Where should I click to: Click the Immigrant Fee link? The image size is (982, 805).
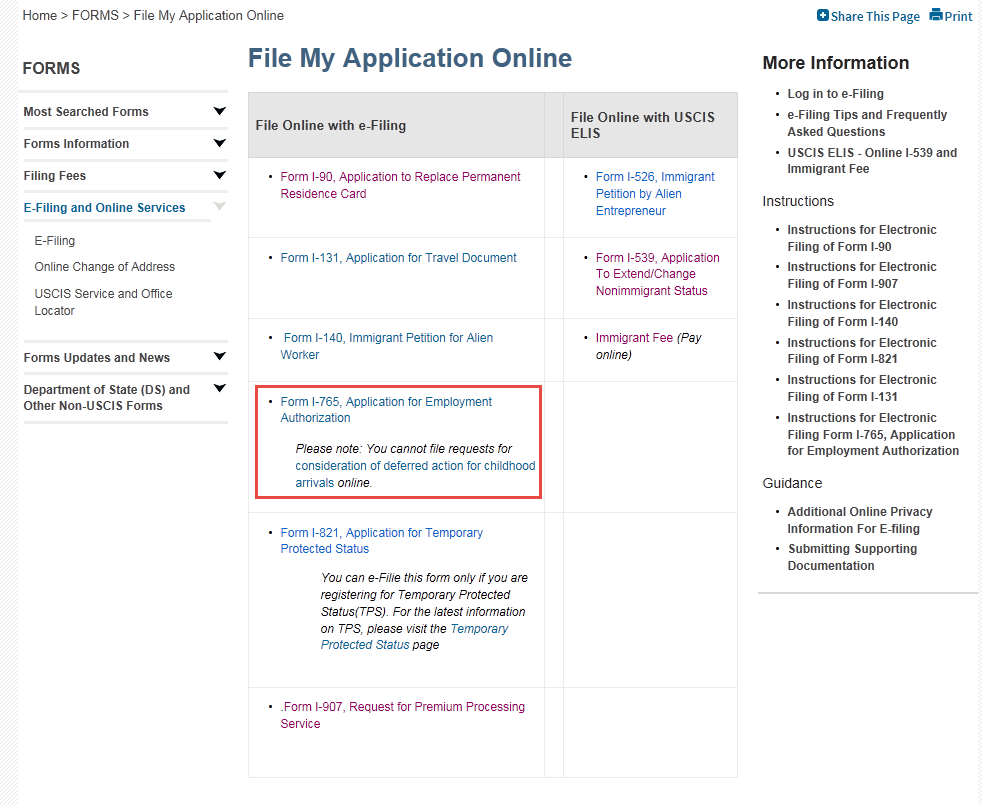(634, 338)
